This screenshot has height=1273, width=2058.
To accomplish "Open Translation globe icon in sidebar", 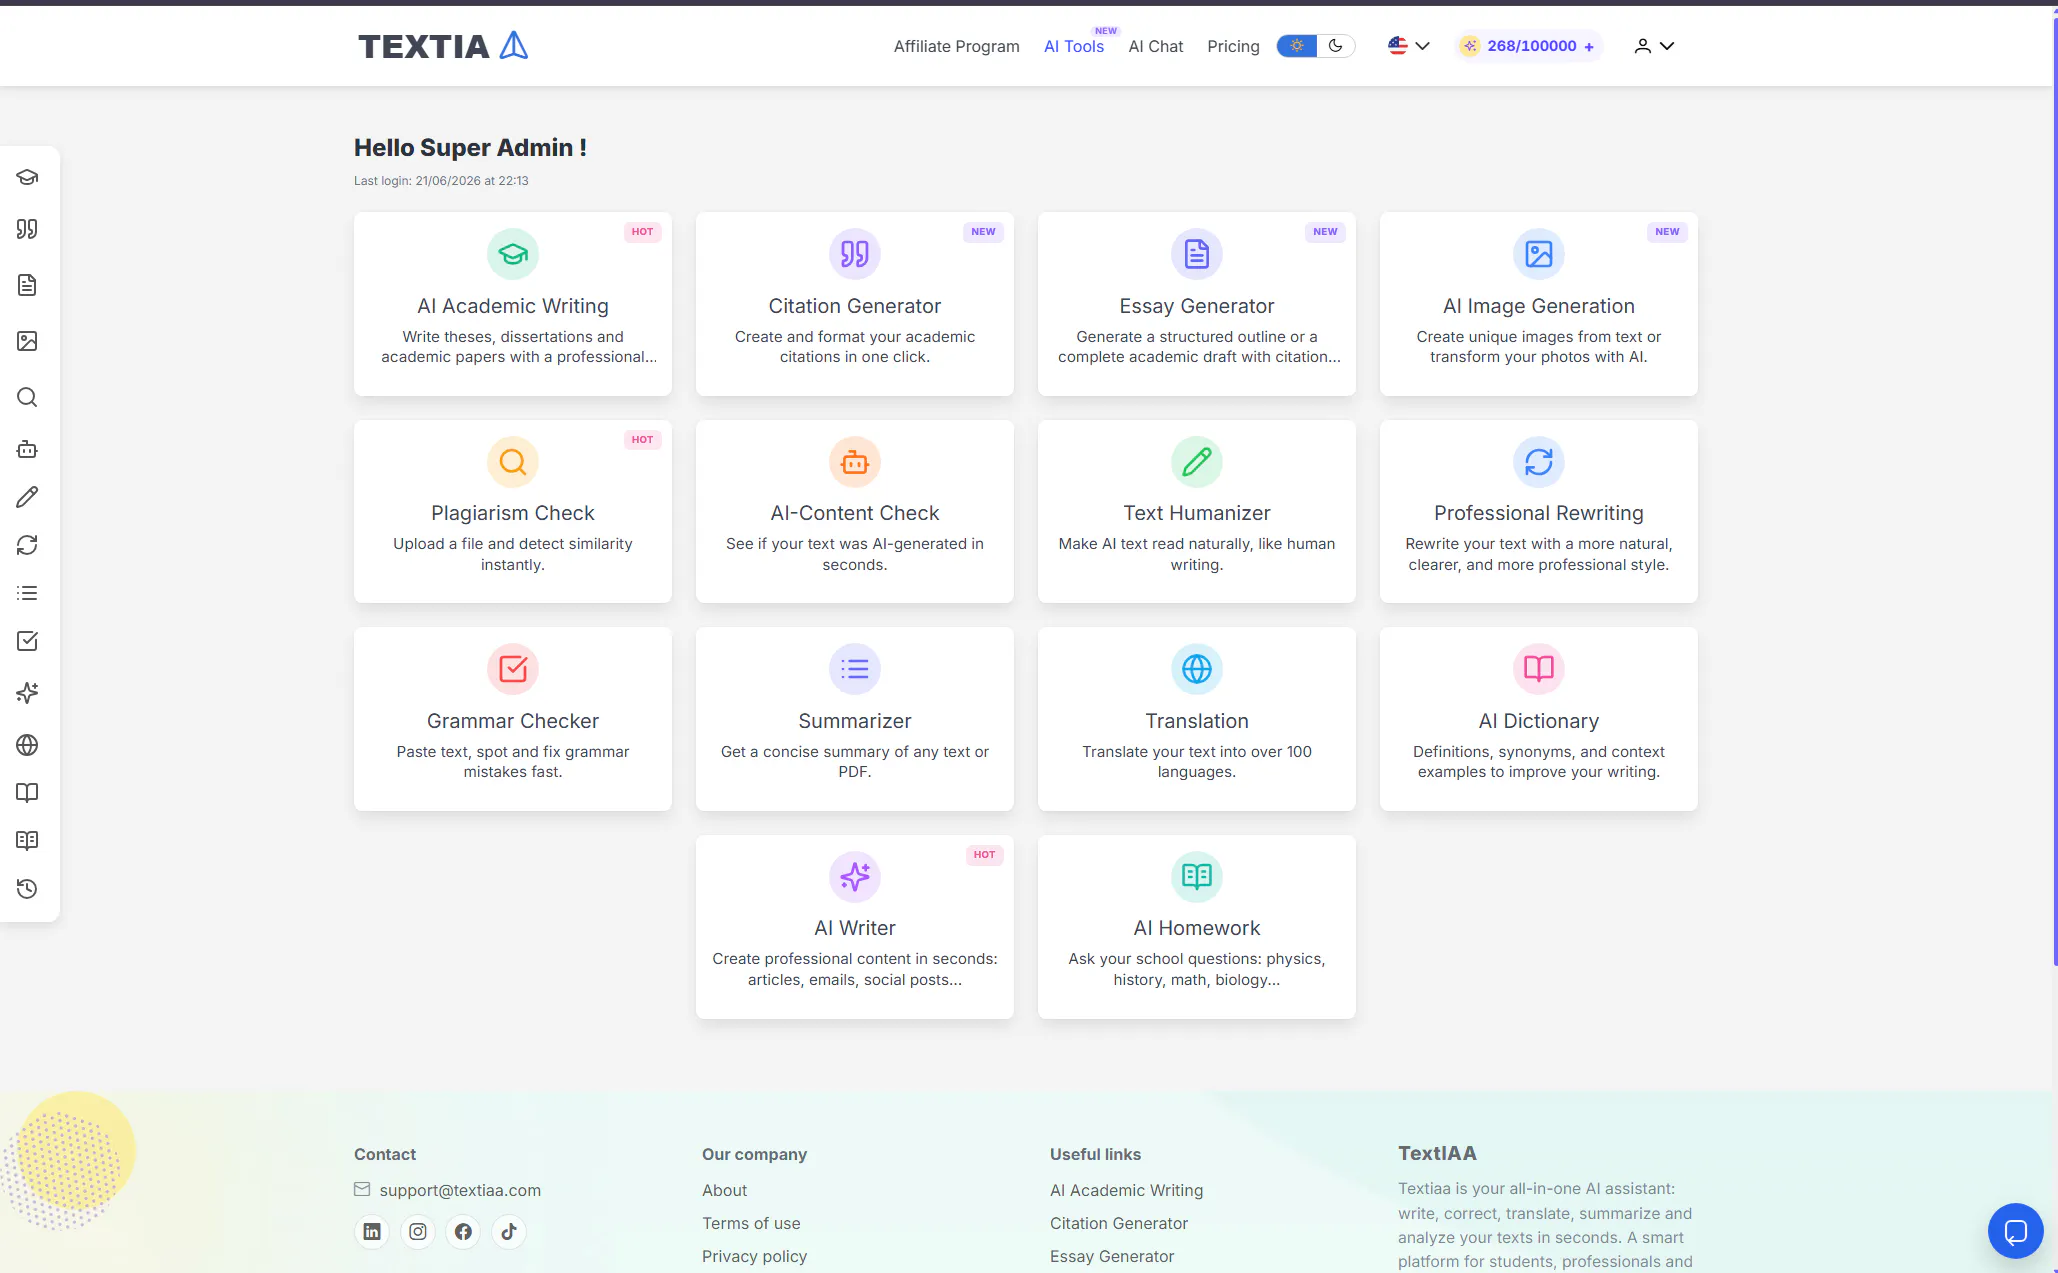I will (27, 745).
